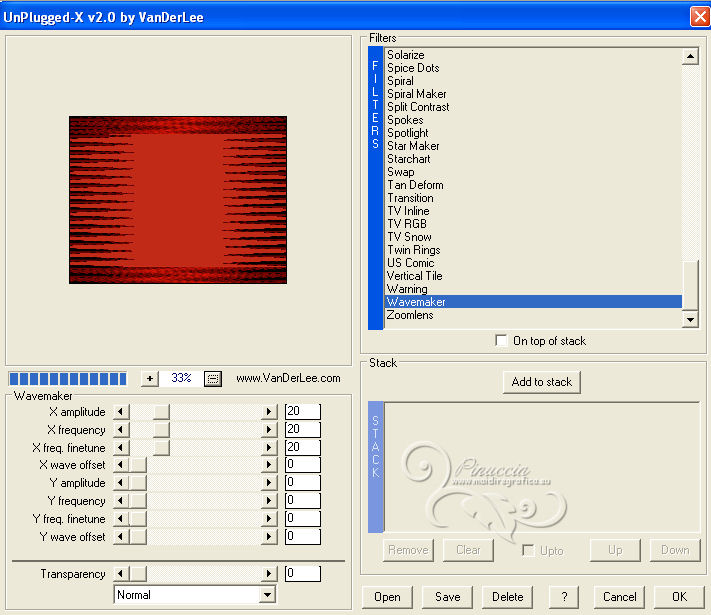
Task: Select the Solarize filter
Action: point(406,55)
